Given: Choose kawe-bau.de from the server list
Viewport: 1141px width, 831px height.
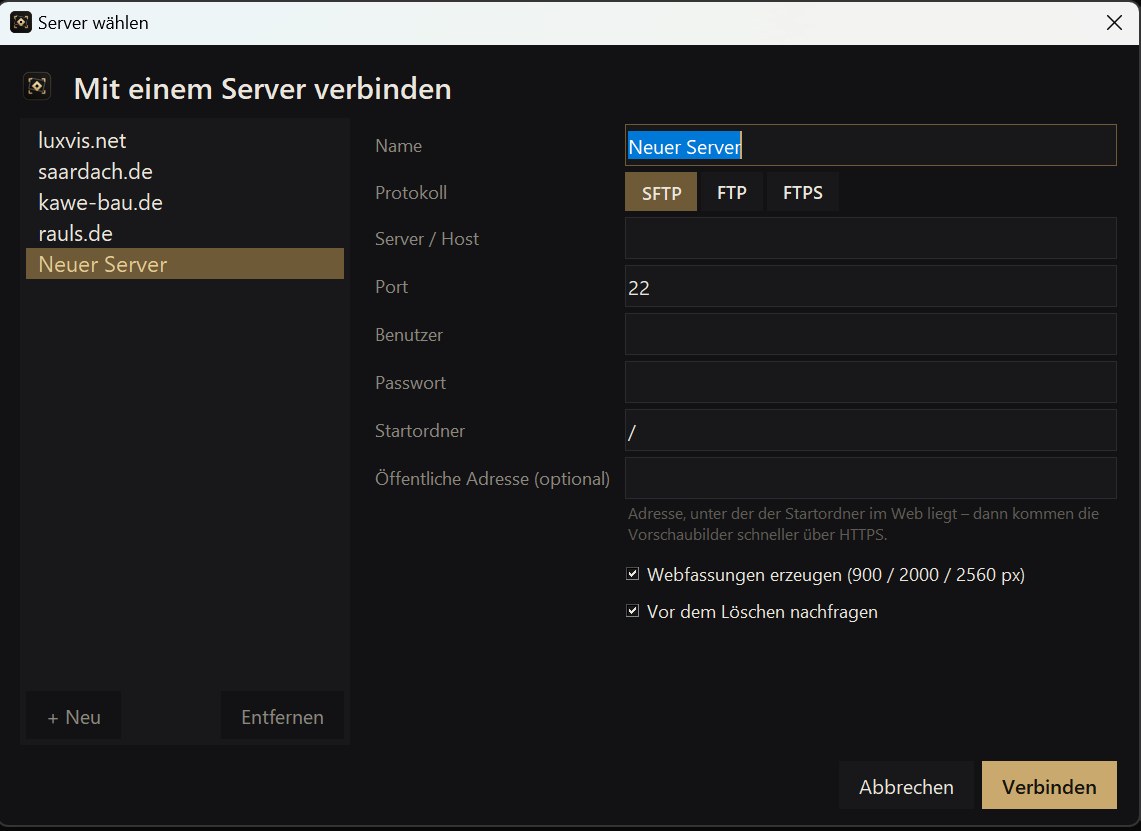Looking at the screenshot, I should (x=185, y=202).
